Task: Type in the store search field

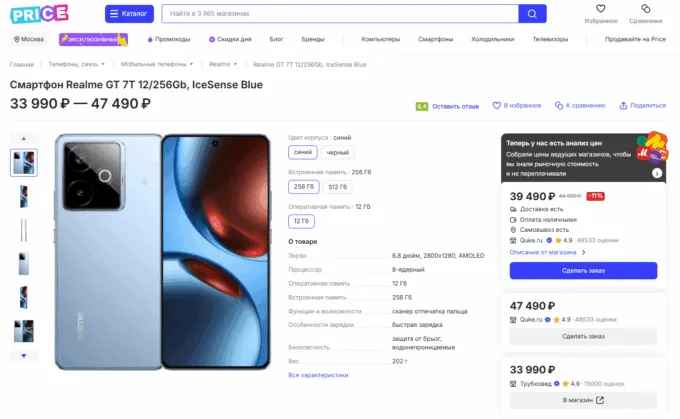Action: coord(338,13)
